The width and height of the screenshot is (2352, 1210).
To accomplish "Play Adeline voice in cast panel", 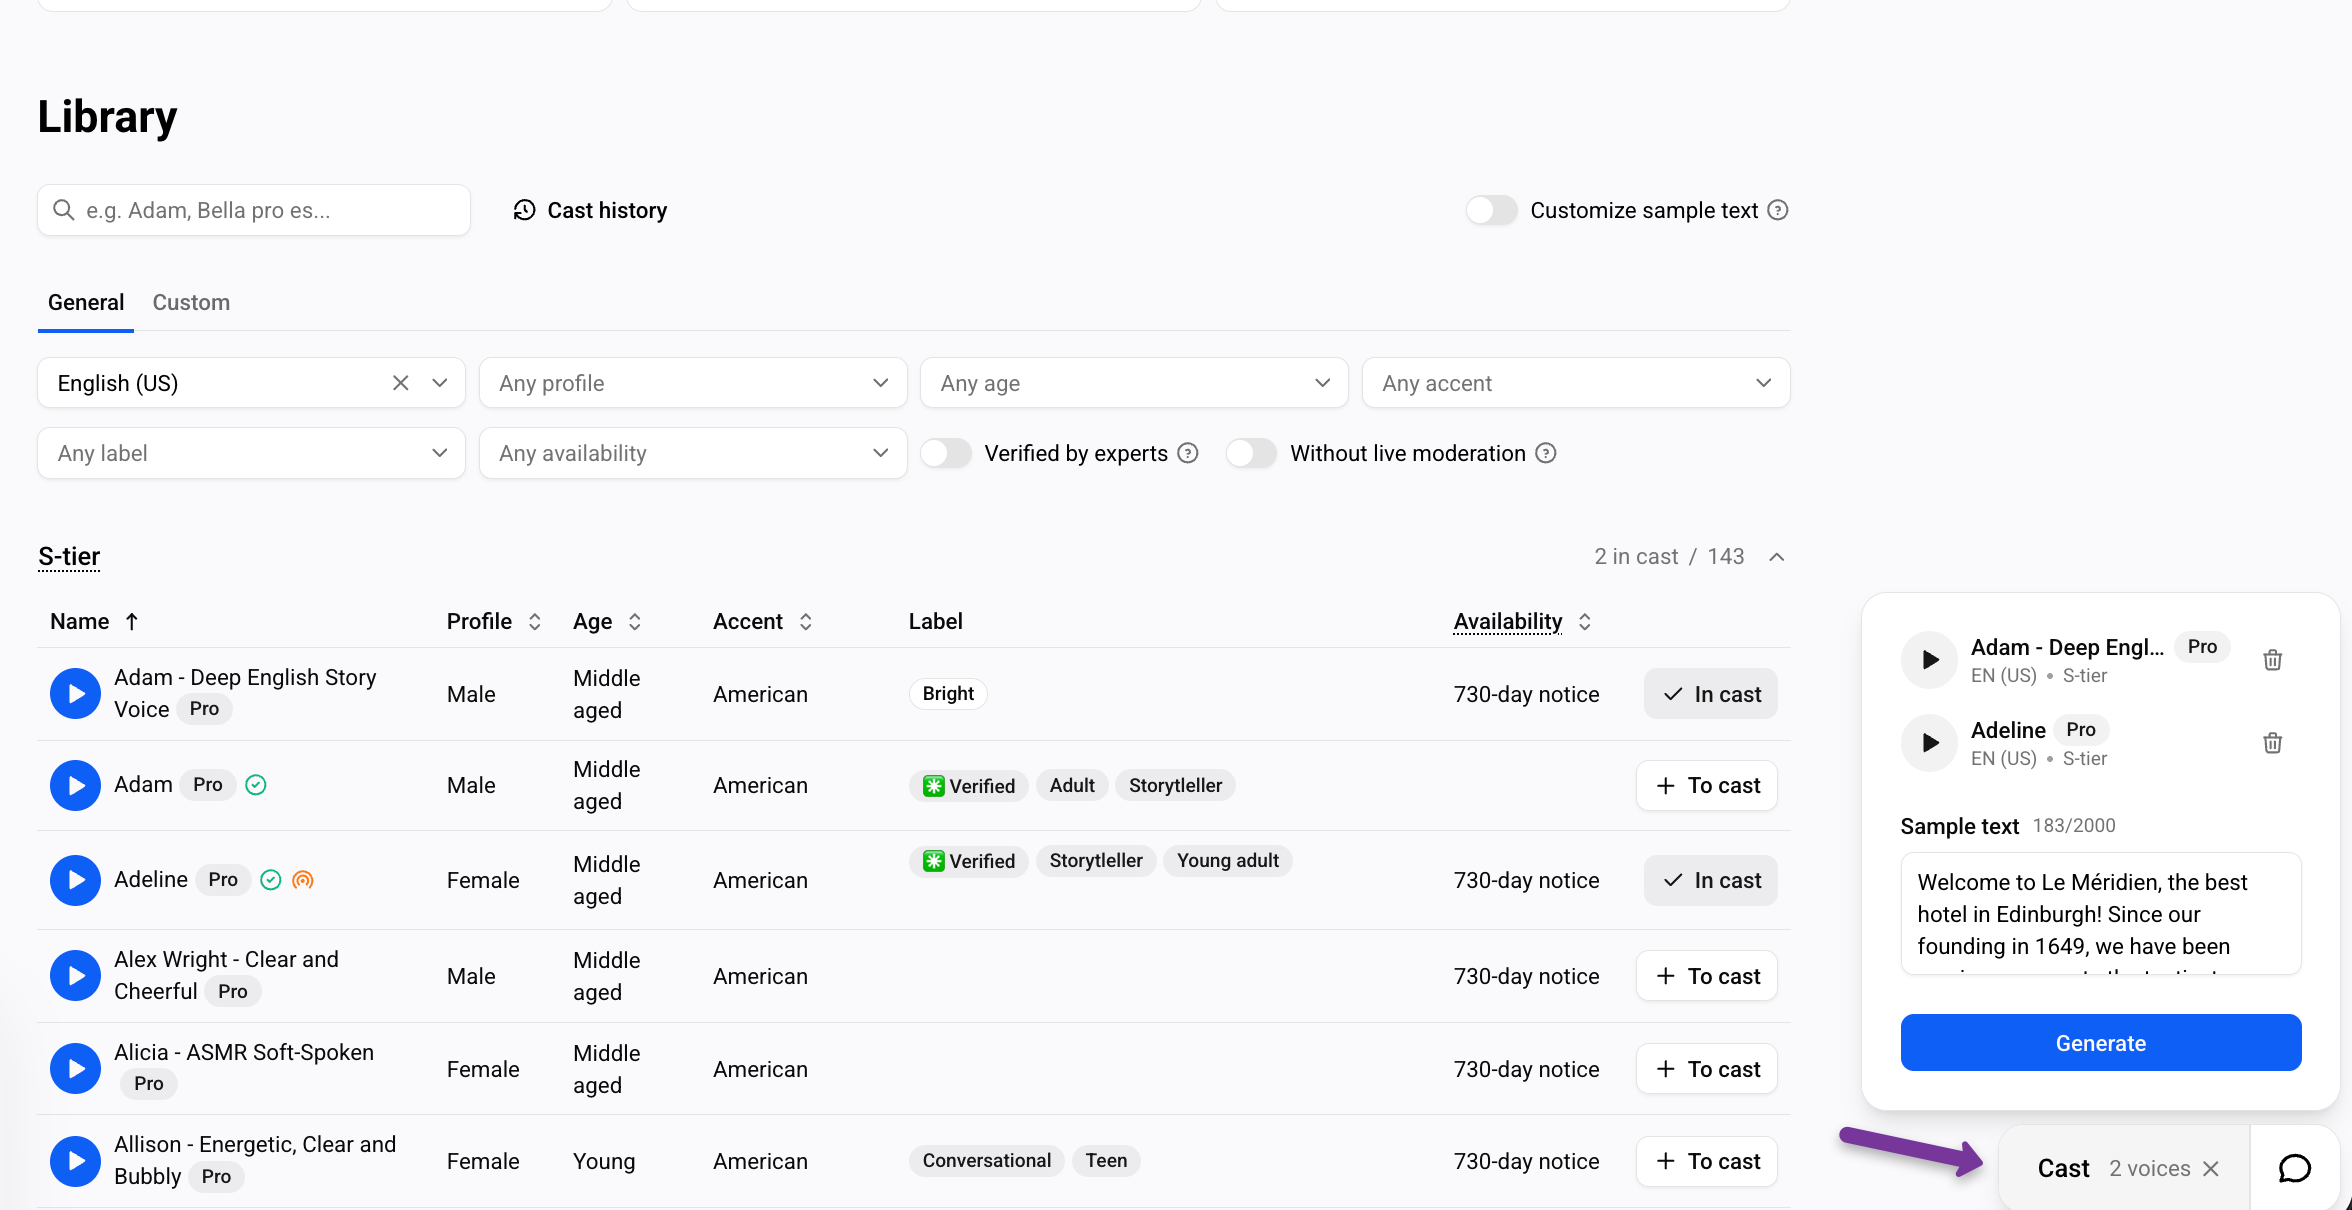I will tap(1929, 743).
